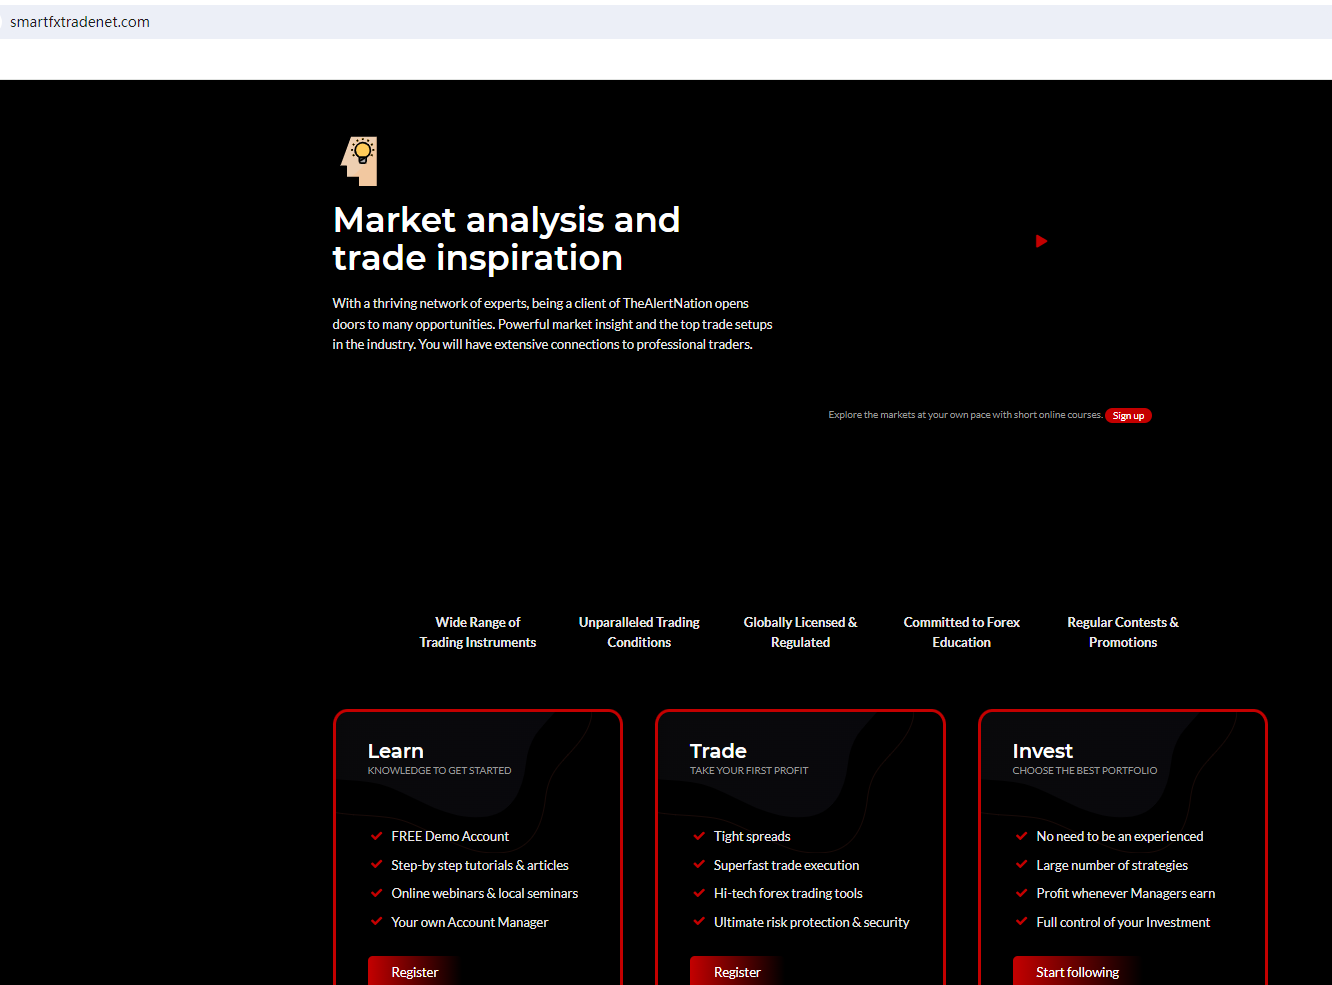The height and width of the screenshot is (985, 1332).
Task: Click FREE Demo Account text
Action: [450, 836]
